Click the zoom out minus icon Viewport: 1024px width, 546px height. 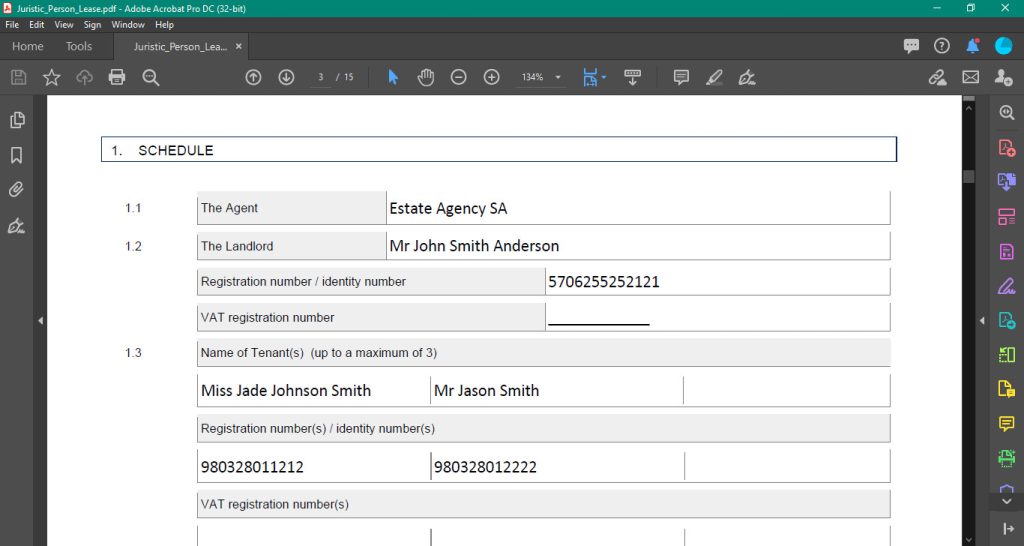[459, 77]
